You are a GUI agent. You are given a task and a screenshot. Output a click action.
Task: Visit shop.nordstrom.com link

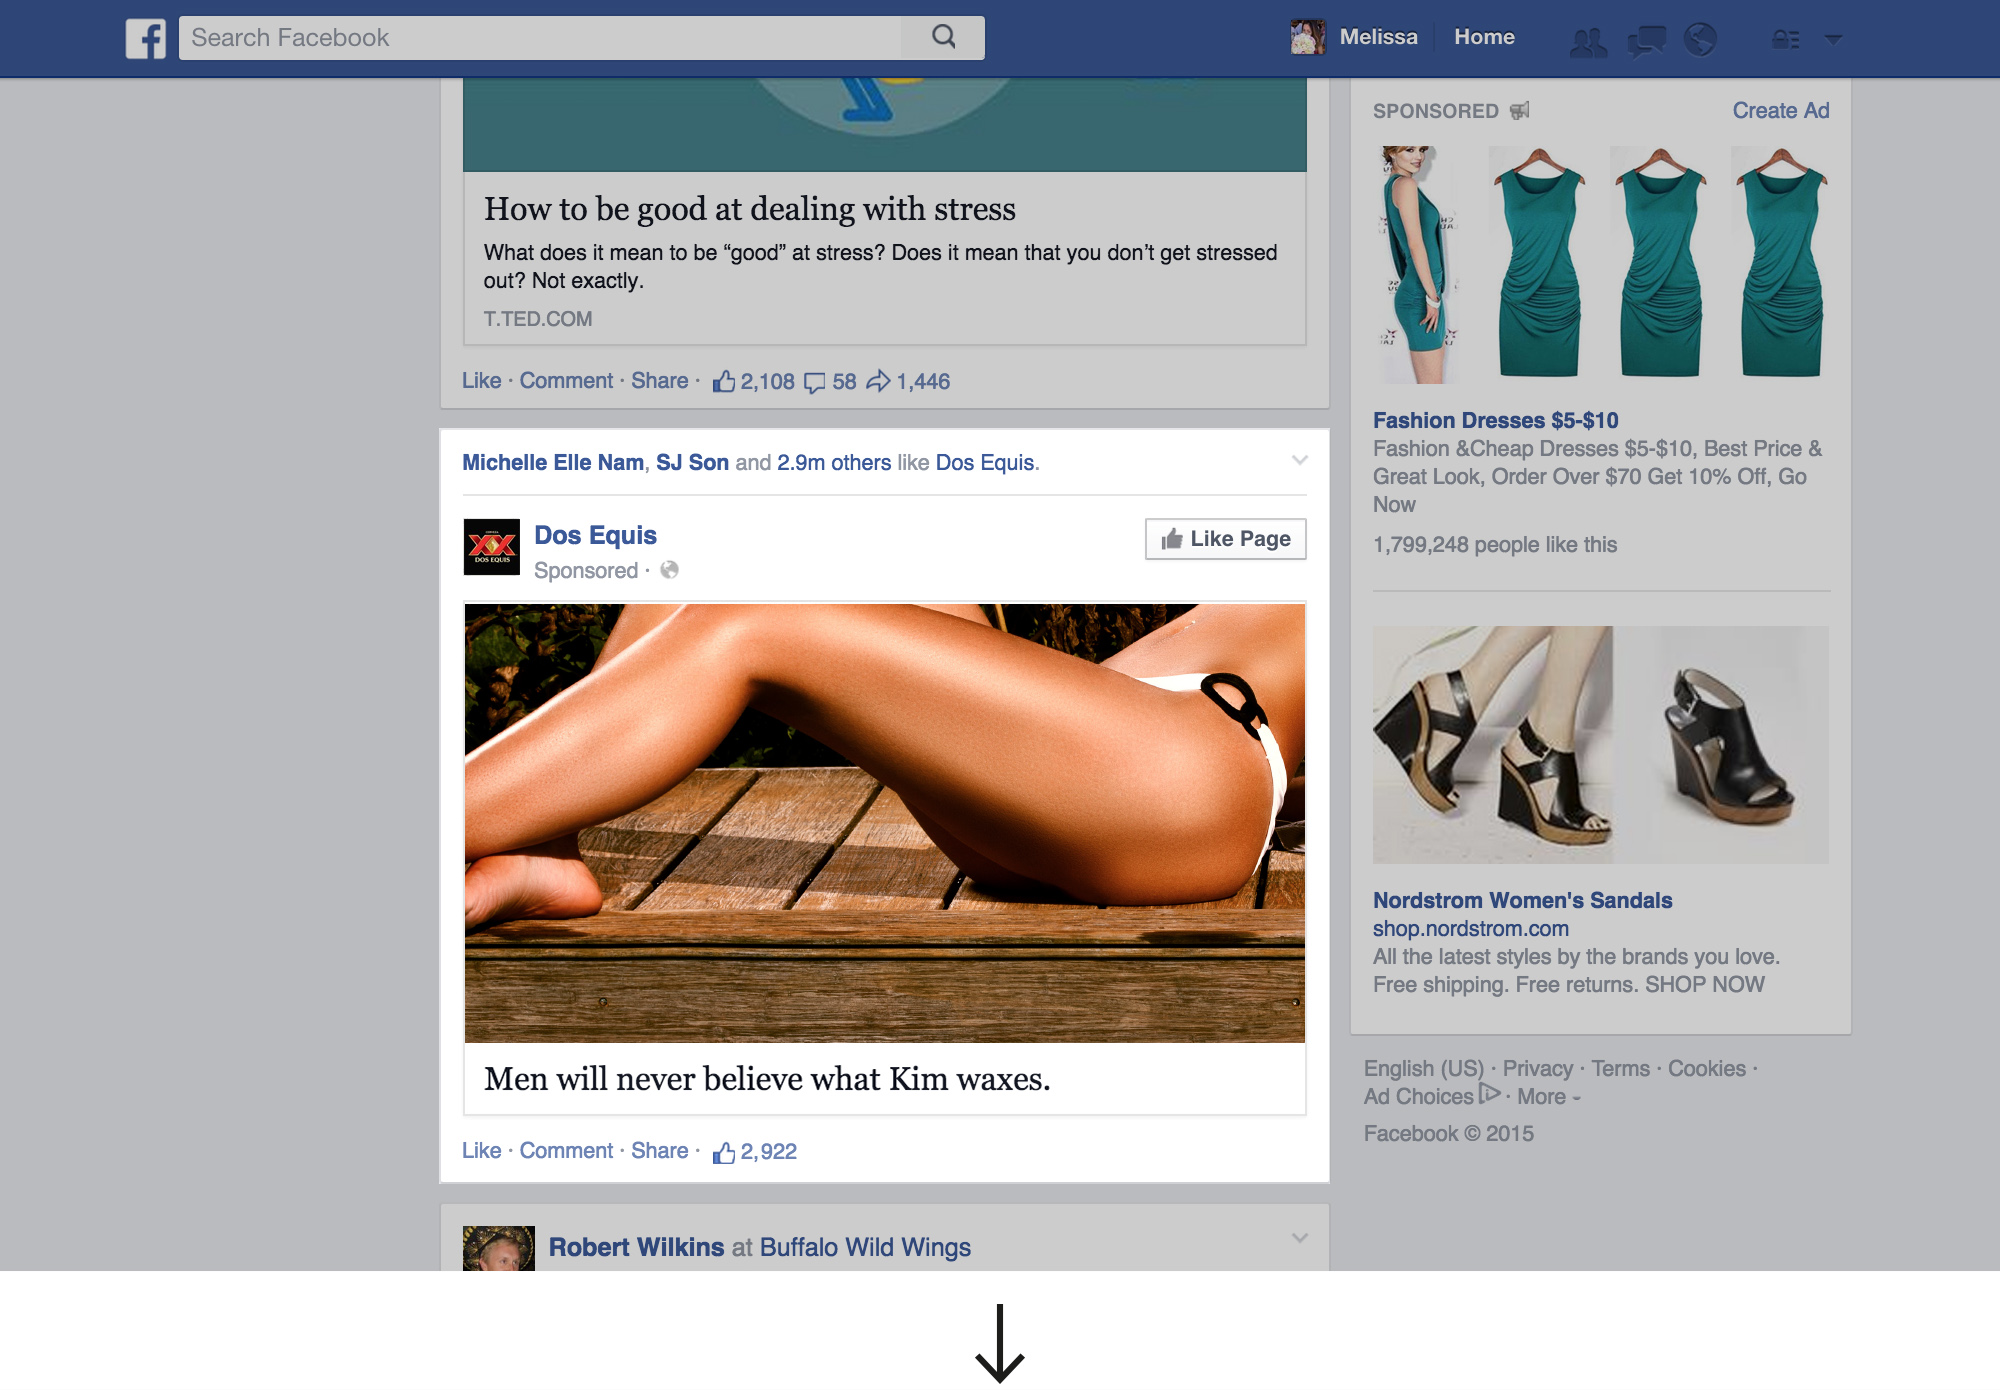point(1471,929)
